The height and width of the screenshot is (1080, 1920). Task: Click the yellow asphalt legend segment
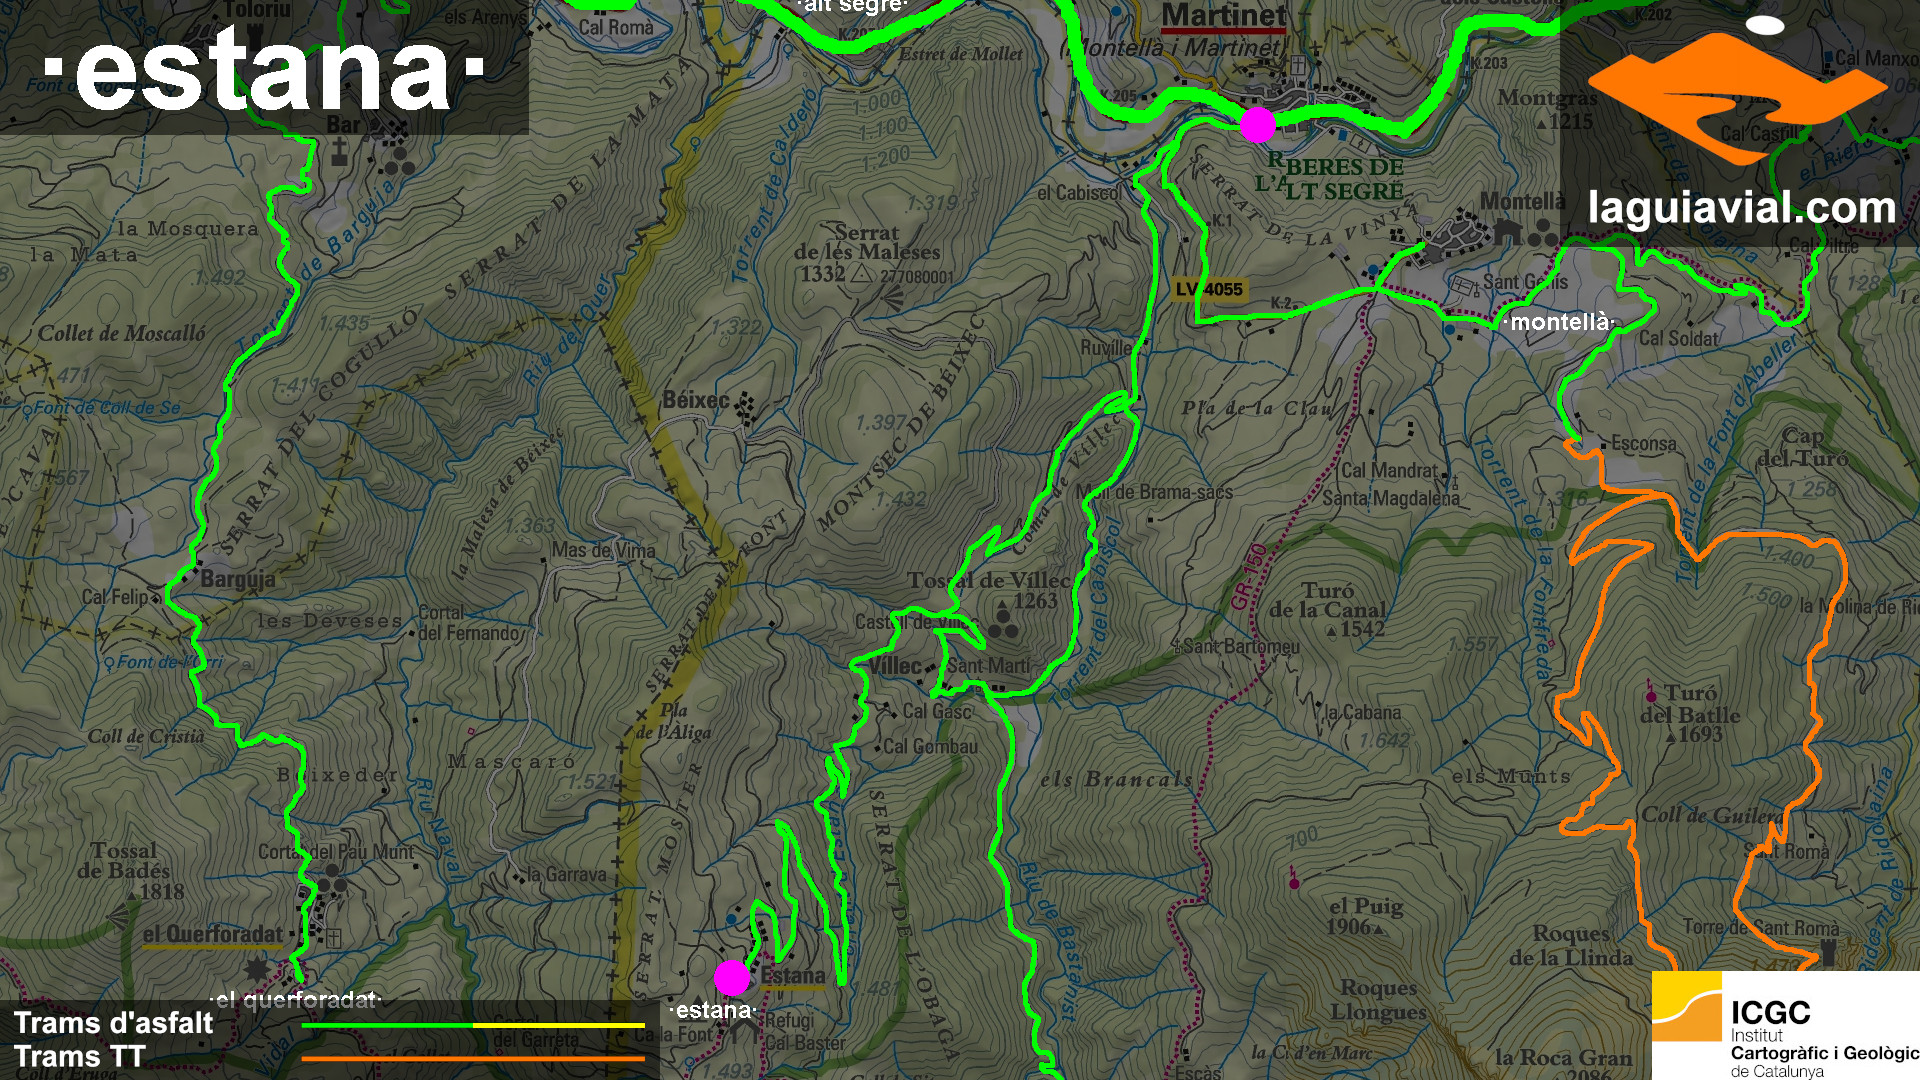tap(559, 1025)
